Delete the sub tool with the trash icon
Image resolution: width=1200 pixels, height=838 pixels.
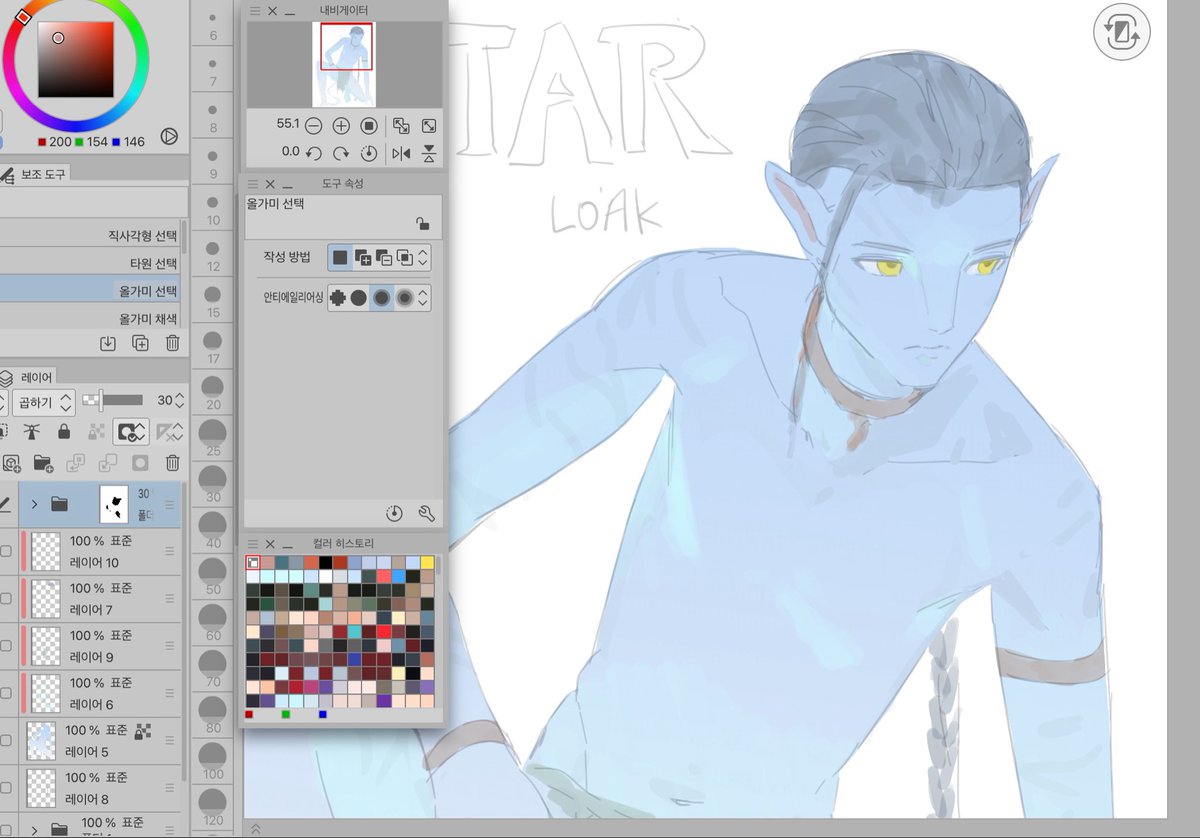point(172,343)
